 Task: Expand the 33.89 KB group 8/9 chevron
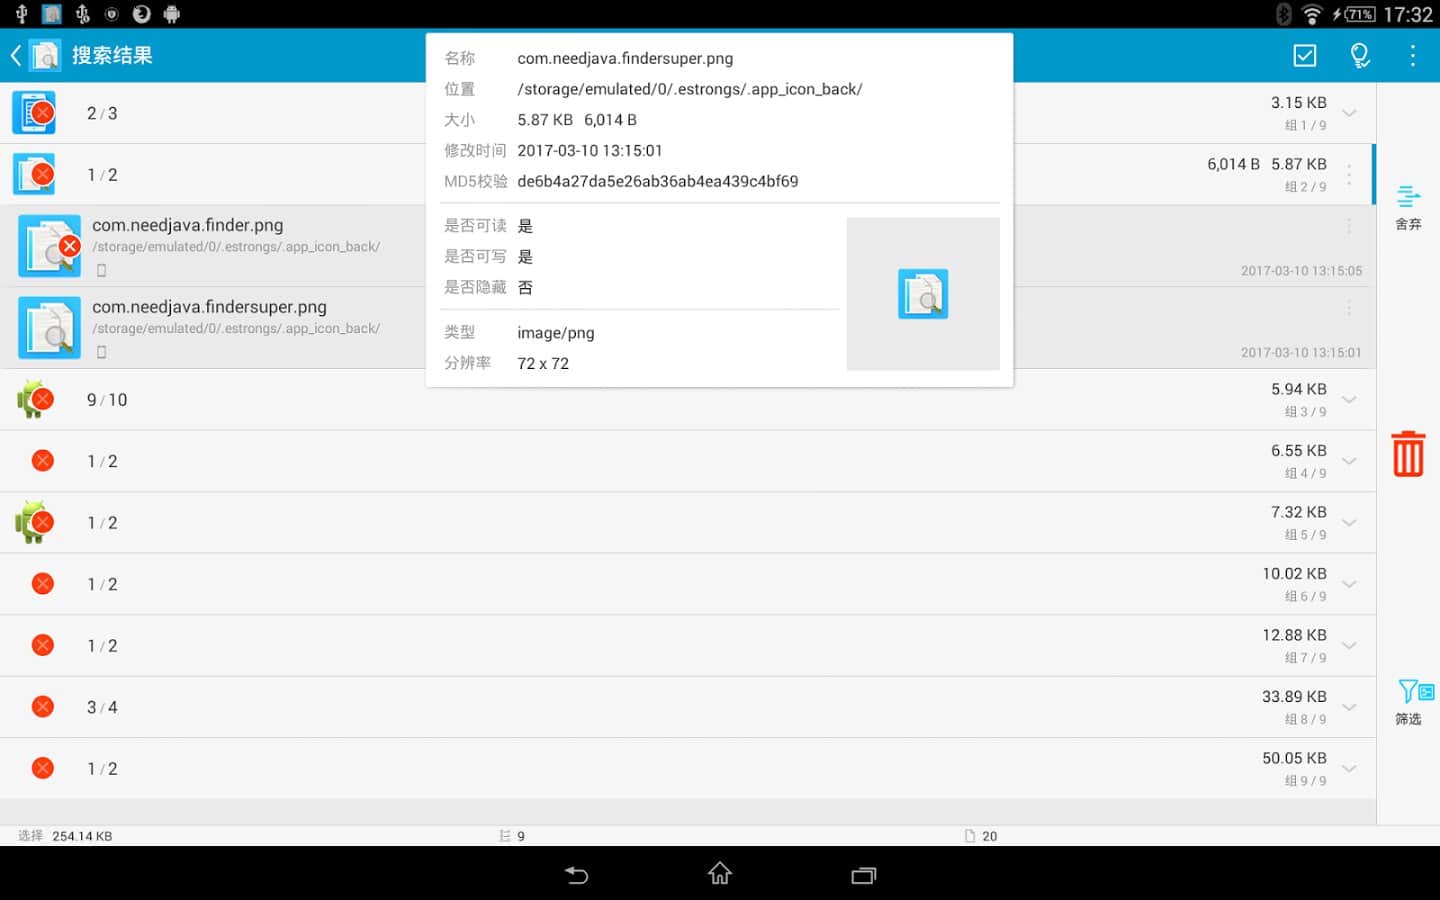coord(1349,707)
